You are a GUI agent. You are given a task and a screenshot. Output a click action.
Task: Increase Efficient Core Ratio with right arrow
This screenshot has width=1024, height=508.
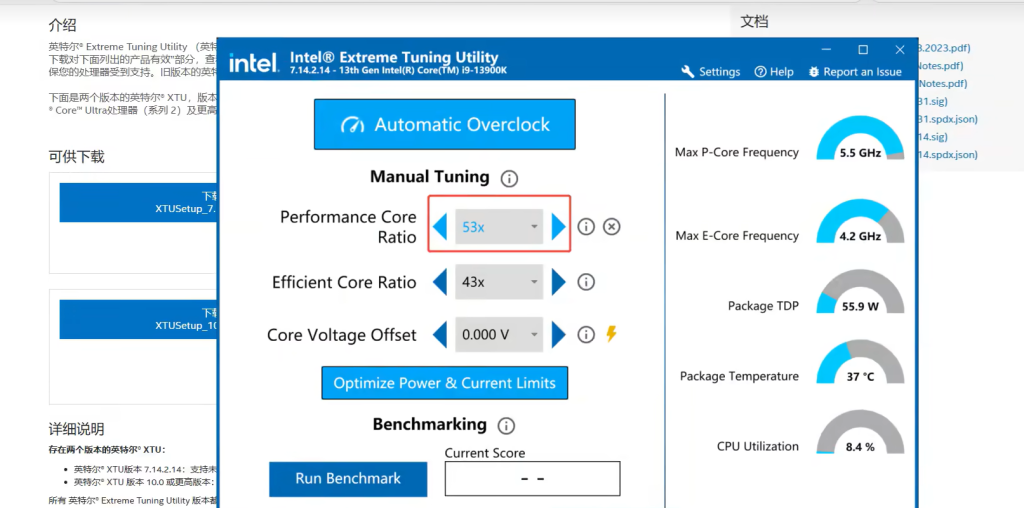558,282
